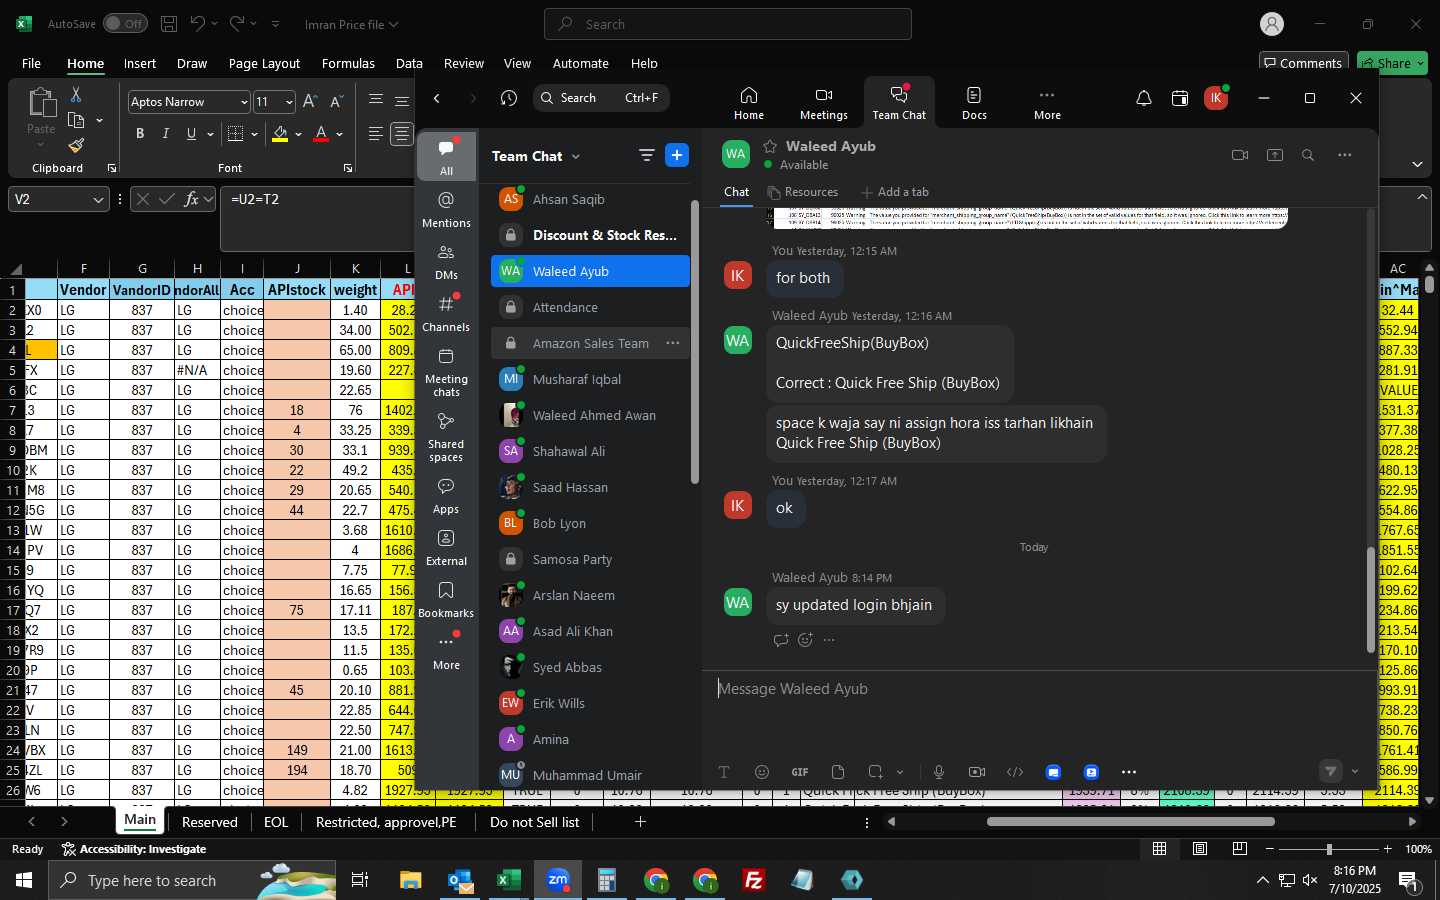Switch to Normal view in status bar
The height and width of the screenshot is (900, 1440).
point(1160,849)
